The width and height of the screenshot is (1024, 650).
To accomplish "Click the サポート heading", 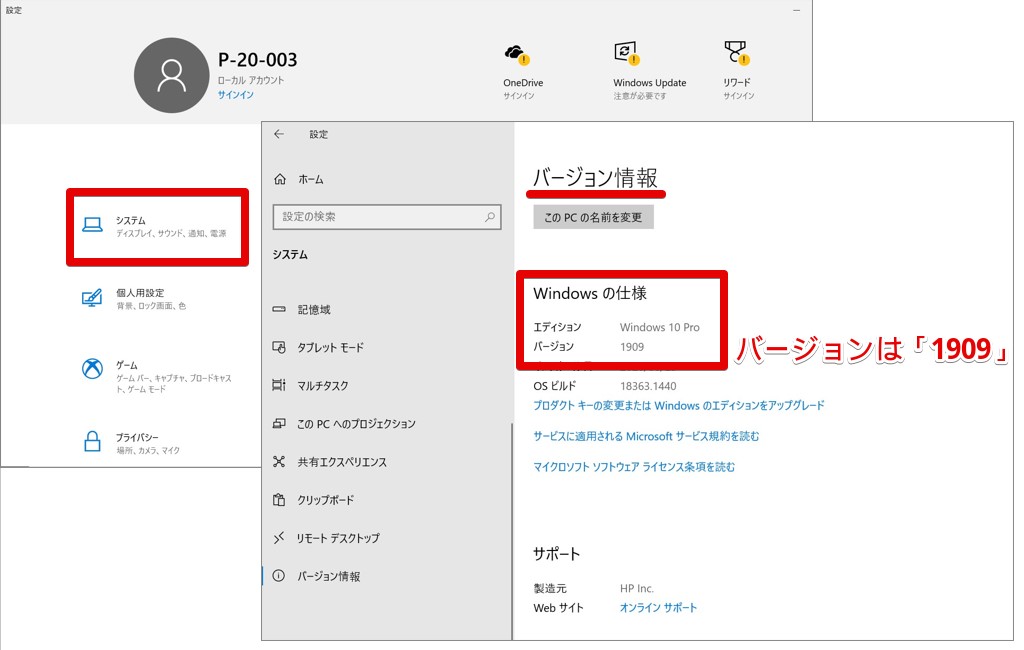I will point(556,554).
